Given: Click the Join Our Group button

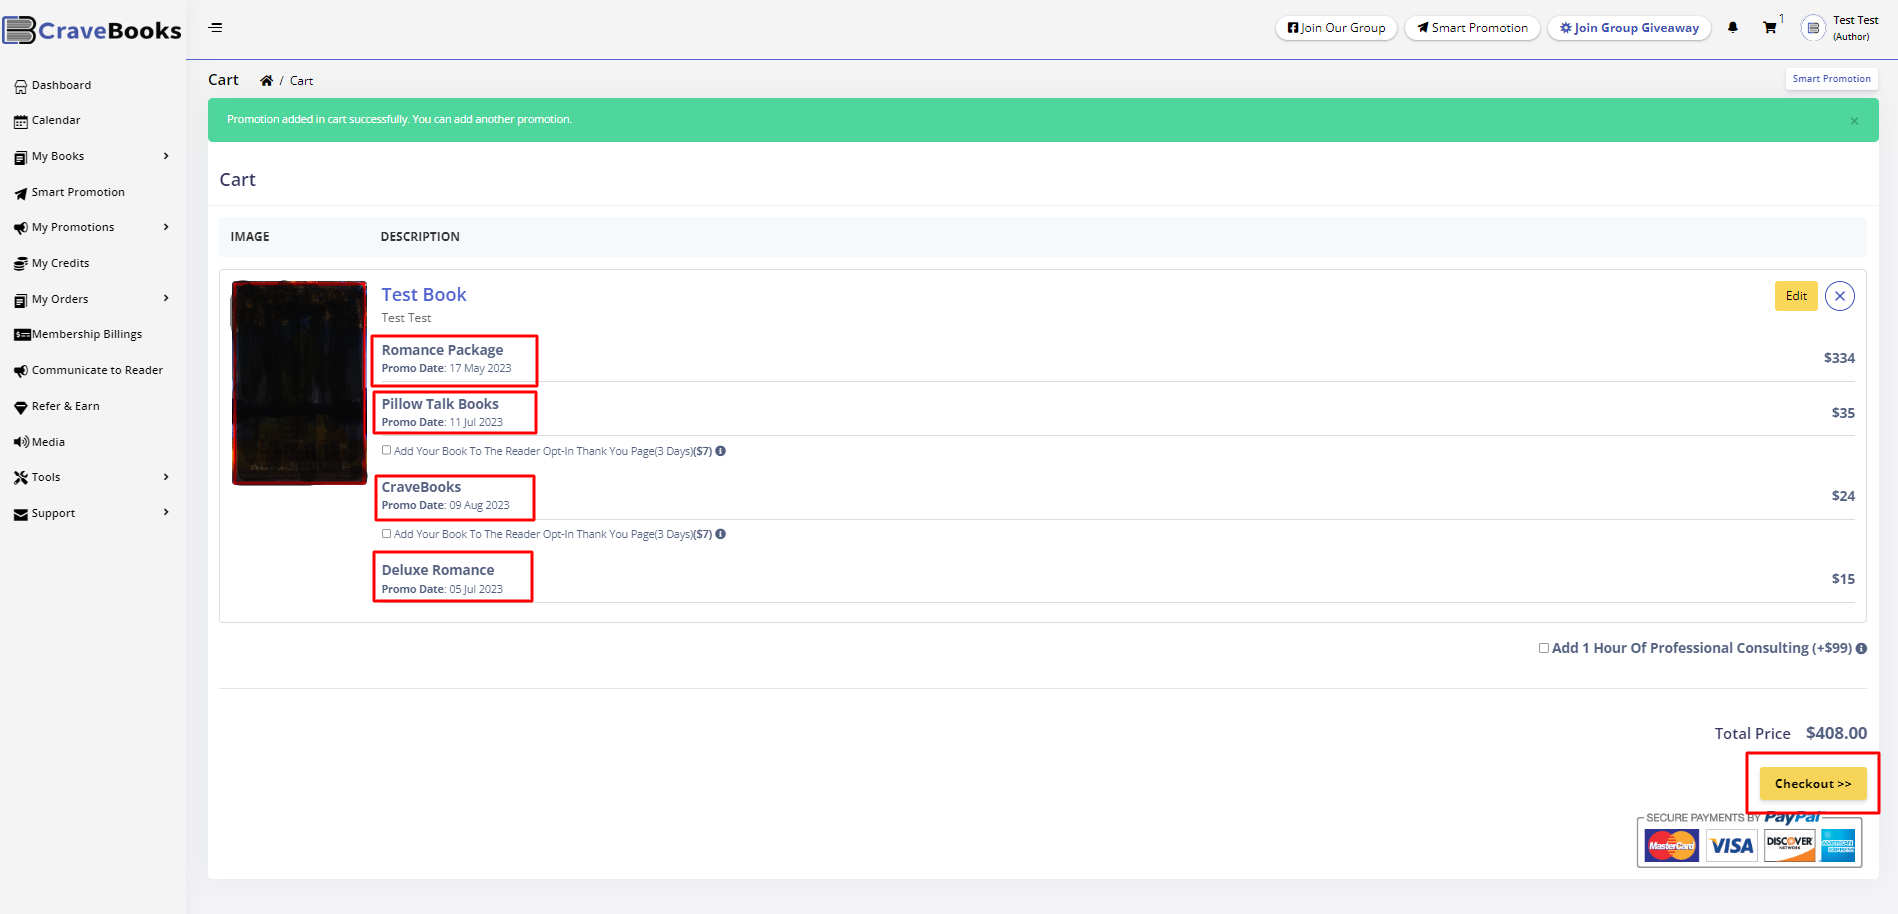Looking at the screenshot, I should point(1336,28).
